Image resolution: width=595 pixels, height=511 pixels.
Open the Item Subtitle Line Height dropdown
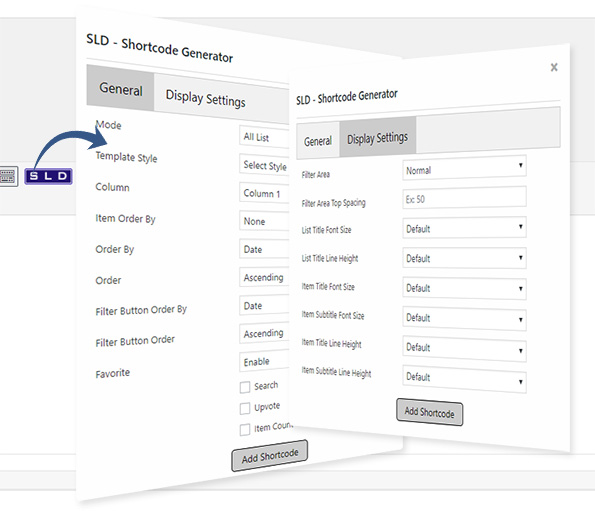click(x=464, y=379)
